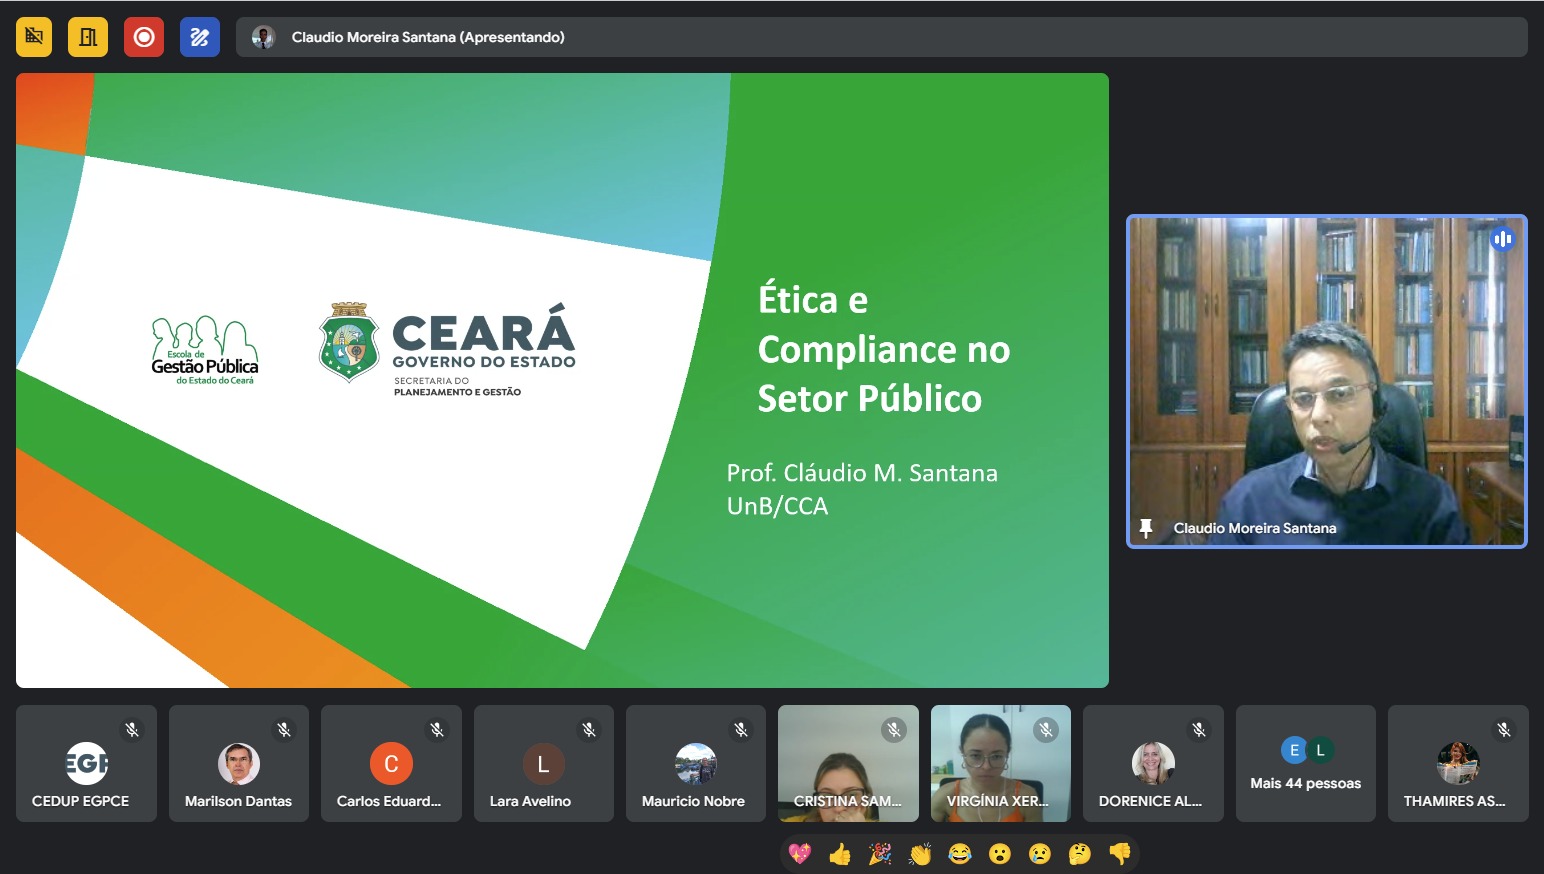Click muted mic icon on Marilson Dantas tile

(284, 730)
